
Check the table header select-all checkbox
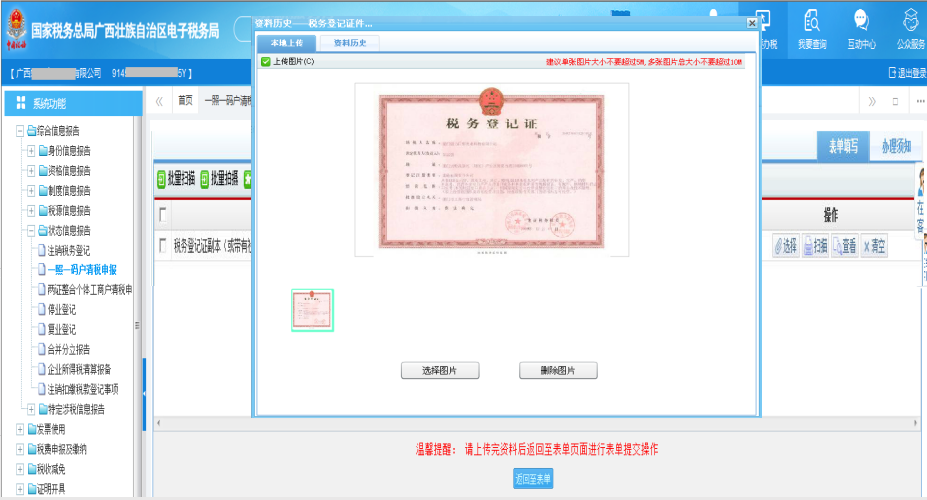(163, 215)
